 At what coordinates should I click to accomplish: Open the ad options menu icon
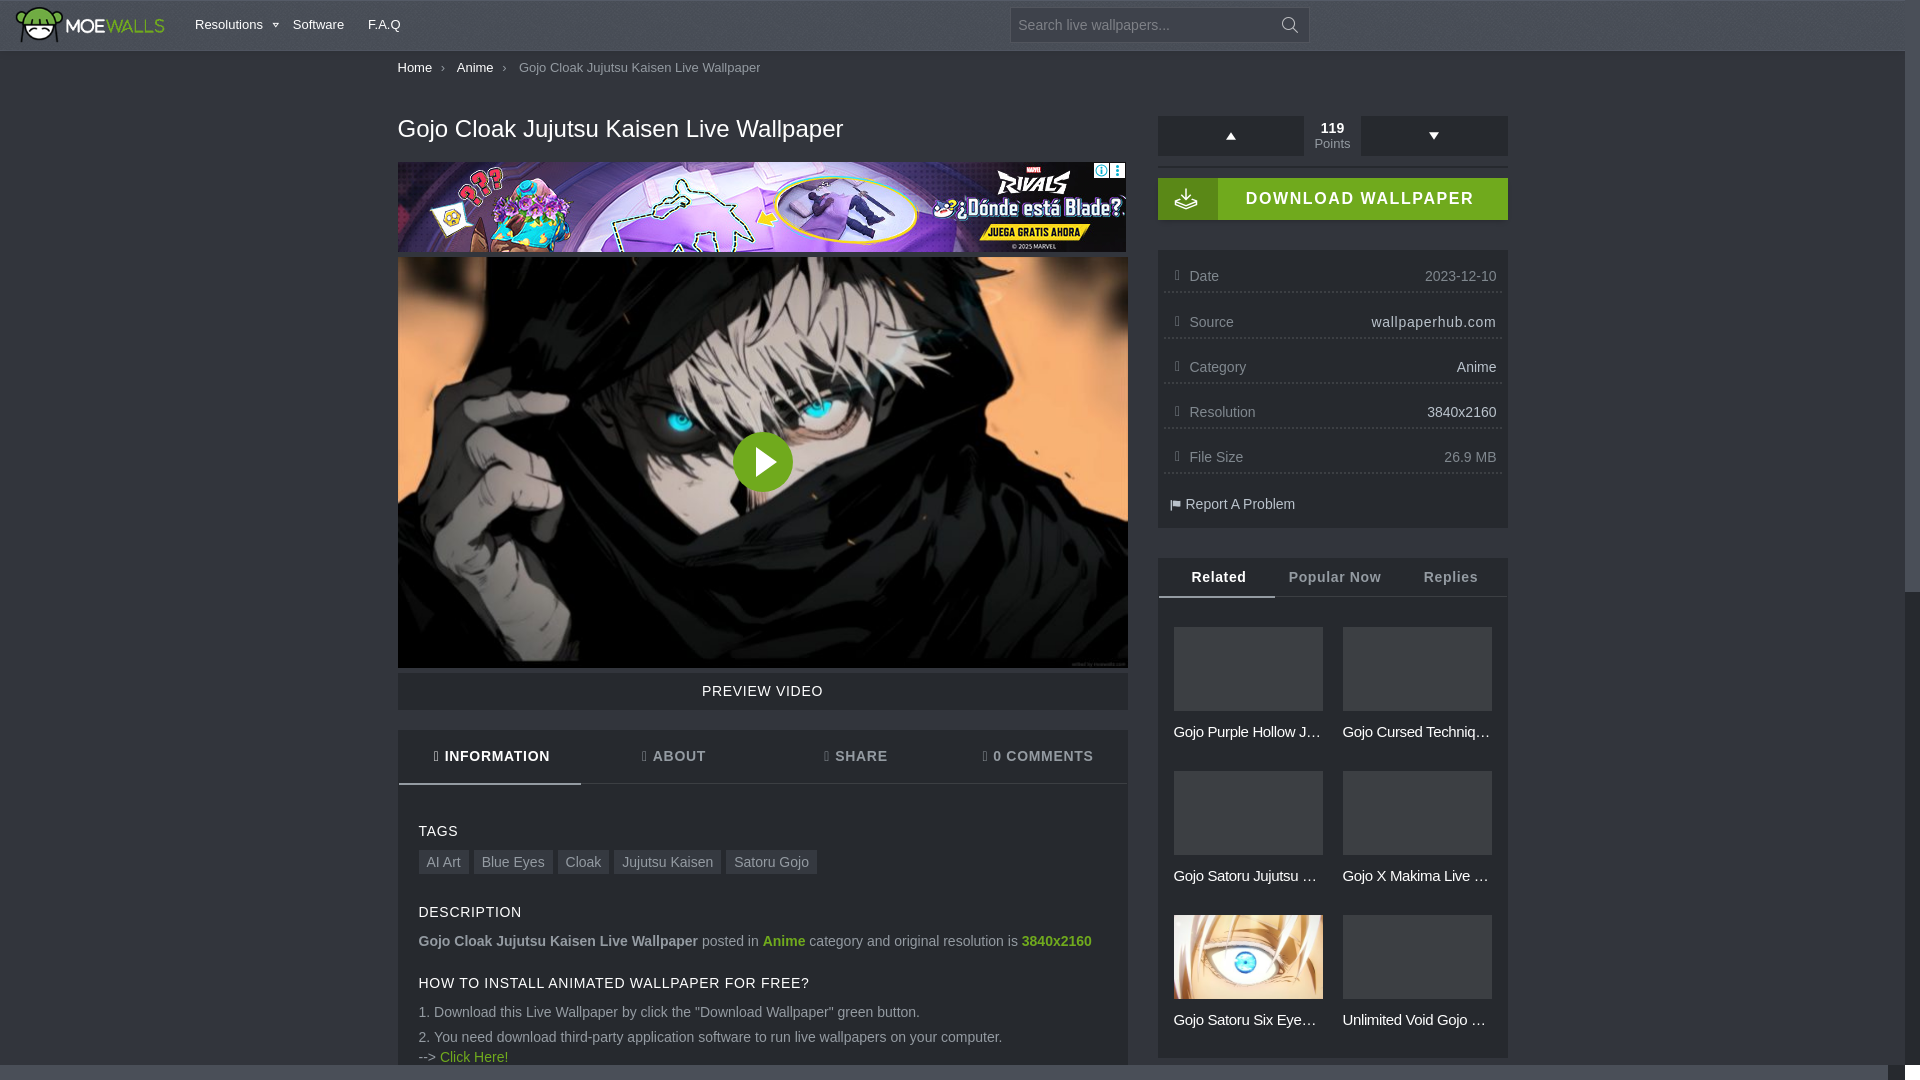click(1118, 171)
